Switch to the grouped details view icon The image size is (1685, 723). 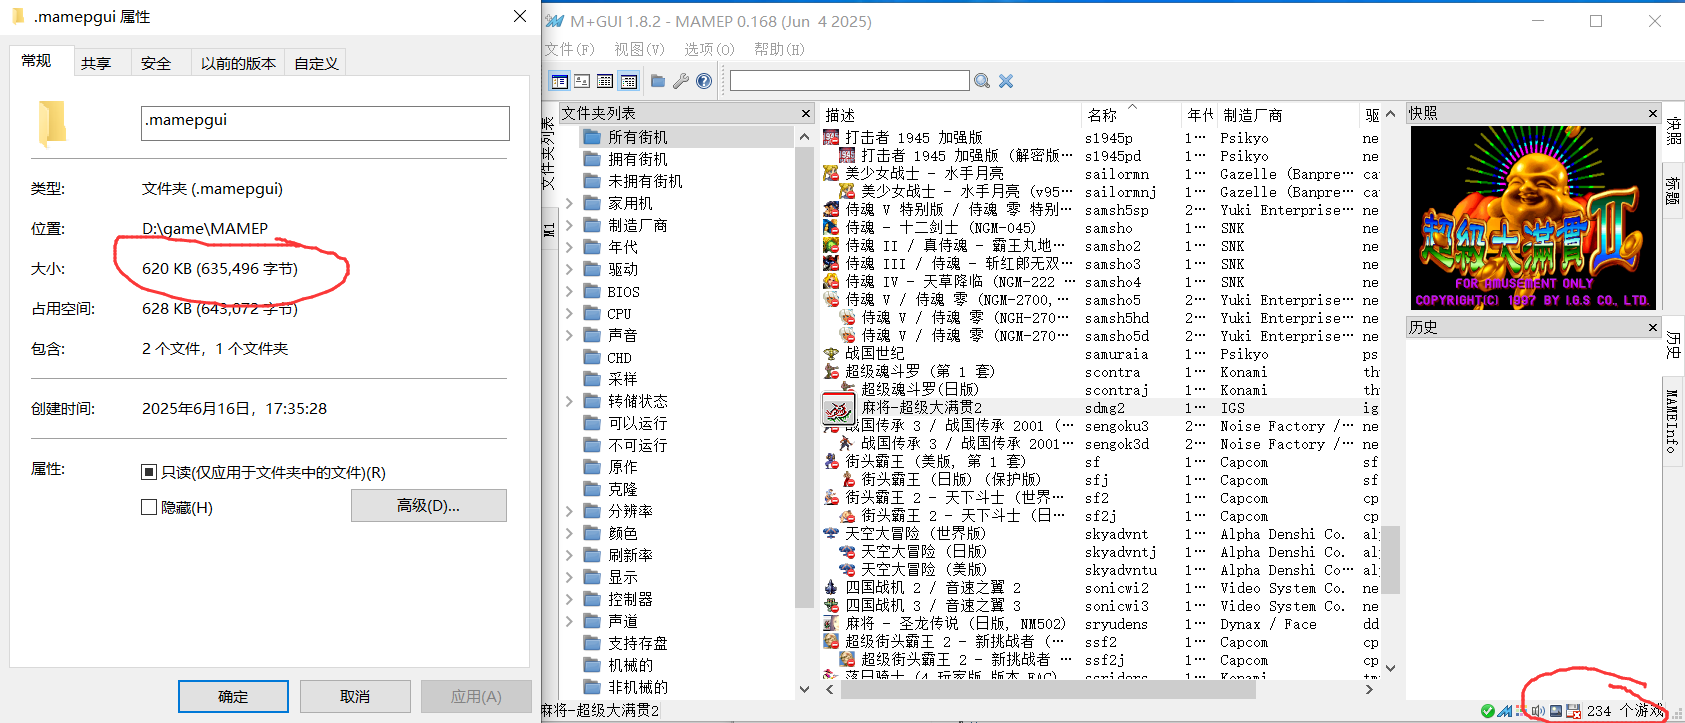[x=629, y=81]
